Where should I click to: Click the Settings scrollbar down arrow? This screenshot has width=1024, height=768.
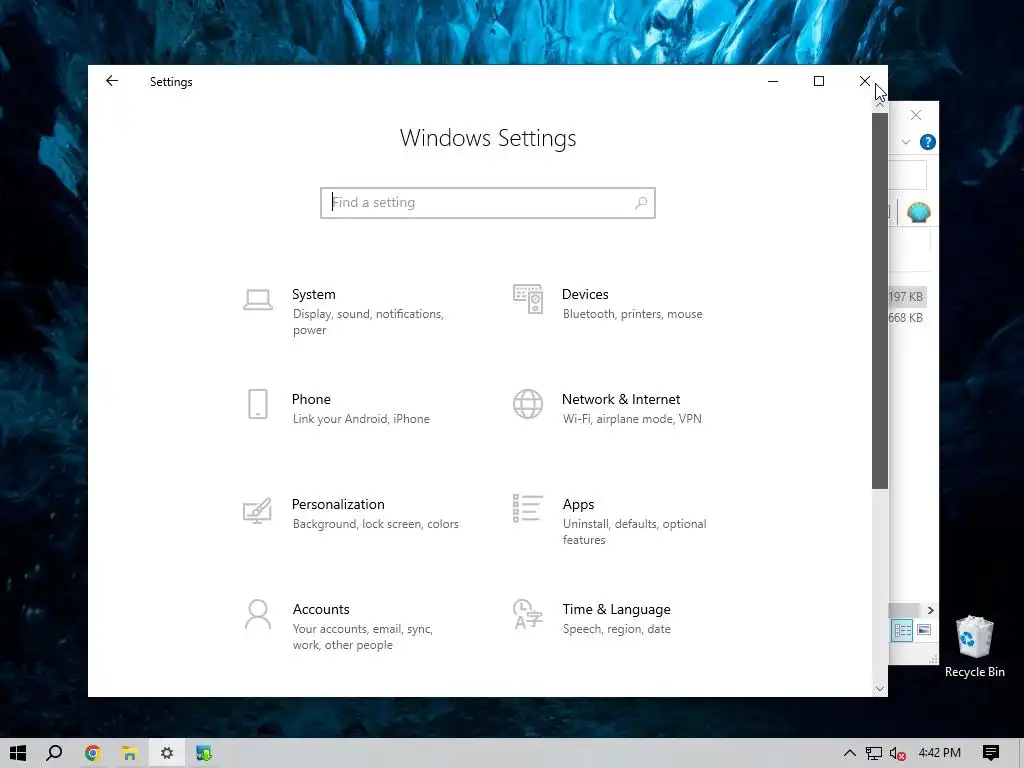point(880,688)
